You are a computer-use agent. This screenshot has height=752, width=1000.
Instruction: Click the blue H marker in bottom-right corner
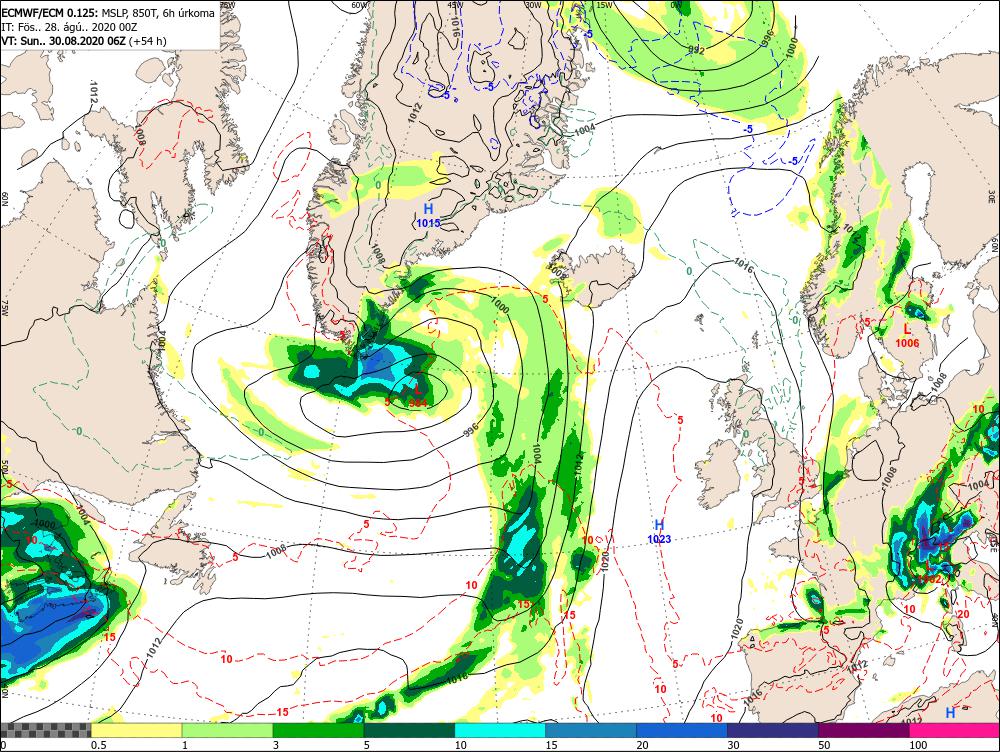point(950,712)
